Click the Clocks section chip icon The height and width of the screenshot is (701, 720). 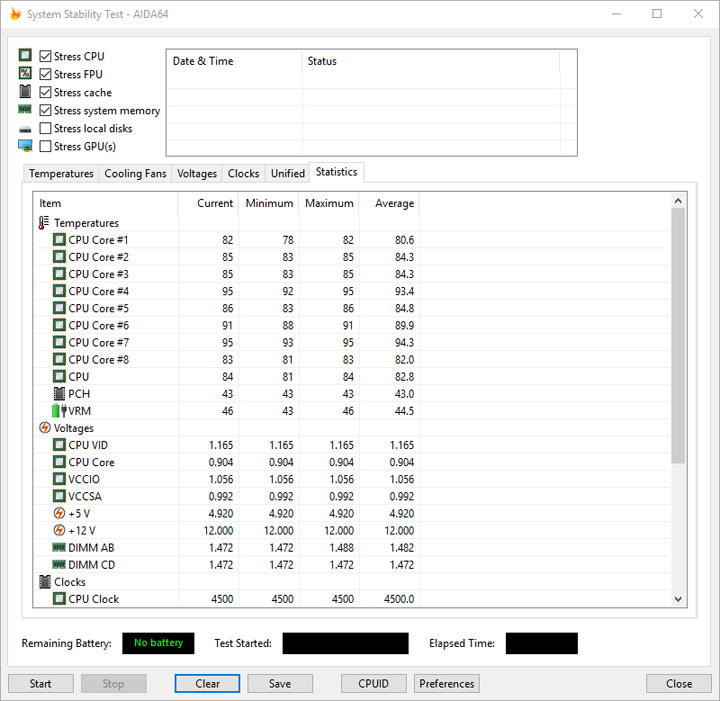[45, 582]
